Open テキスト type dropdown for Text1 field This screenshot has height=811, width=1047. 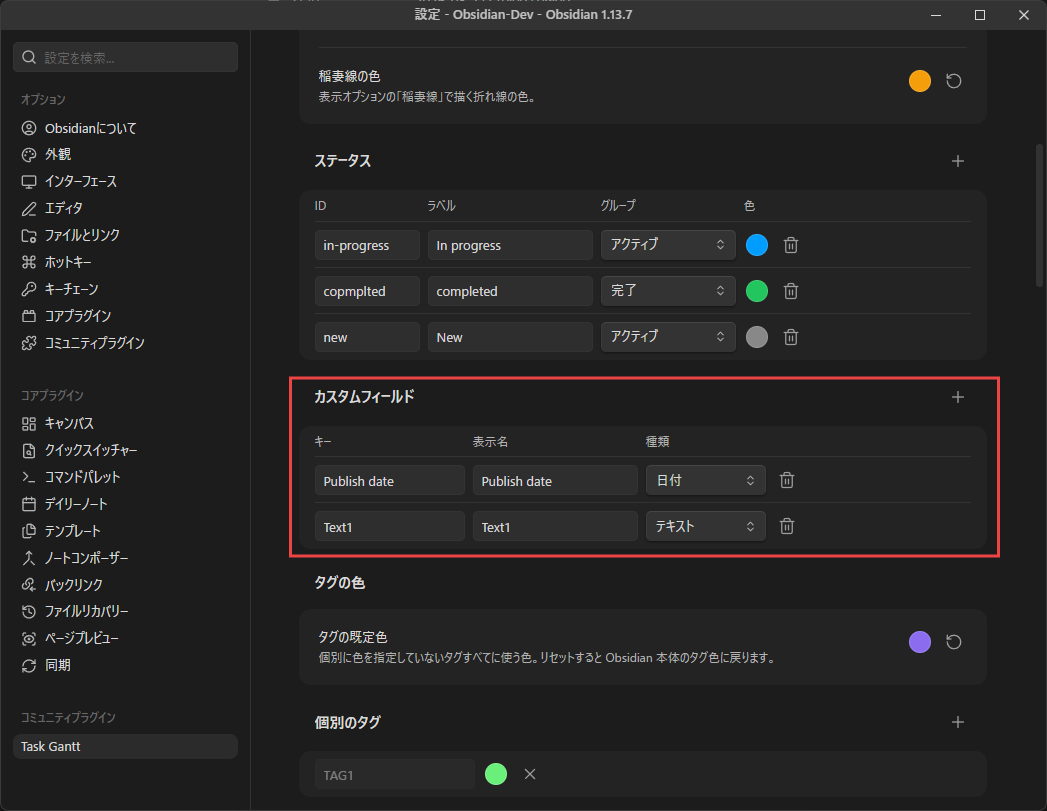click(x=705, y=527)
